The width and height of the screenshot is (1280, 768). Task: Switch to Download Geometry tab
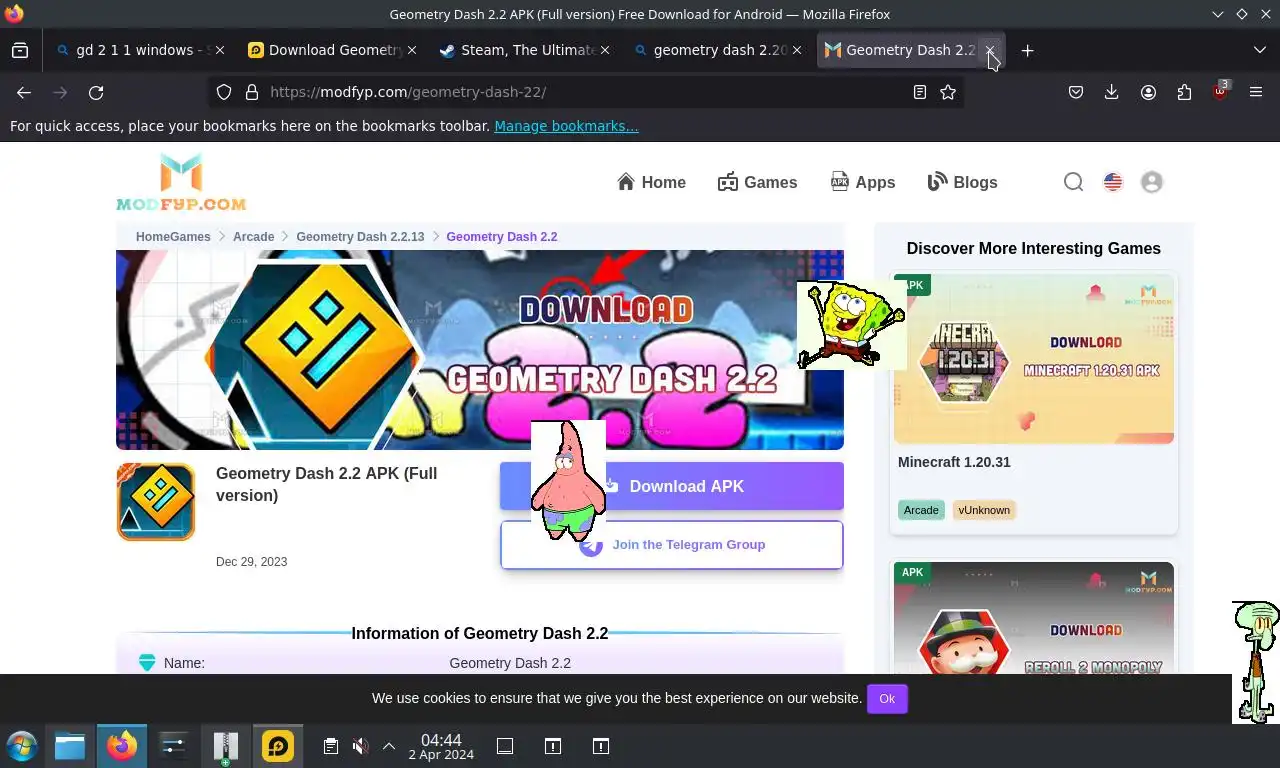click(x=333, y=50)
